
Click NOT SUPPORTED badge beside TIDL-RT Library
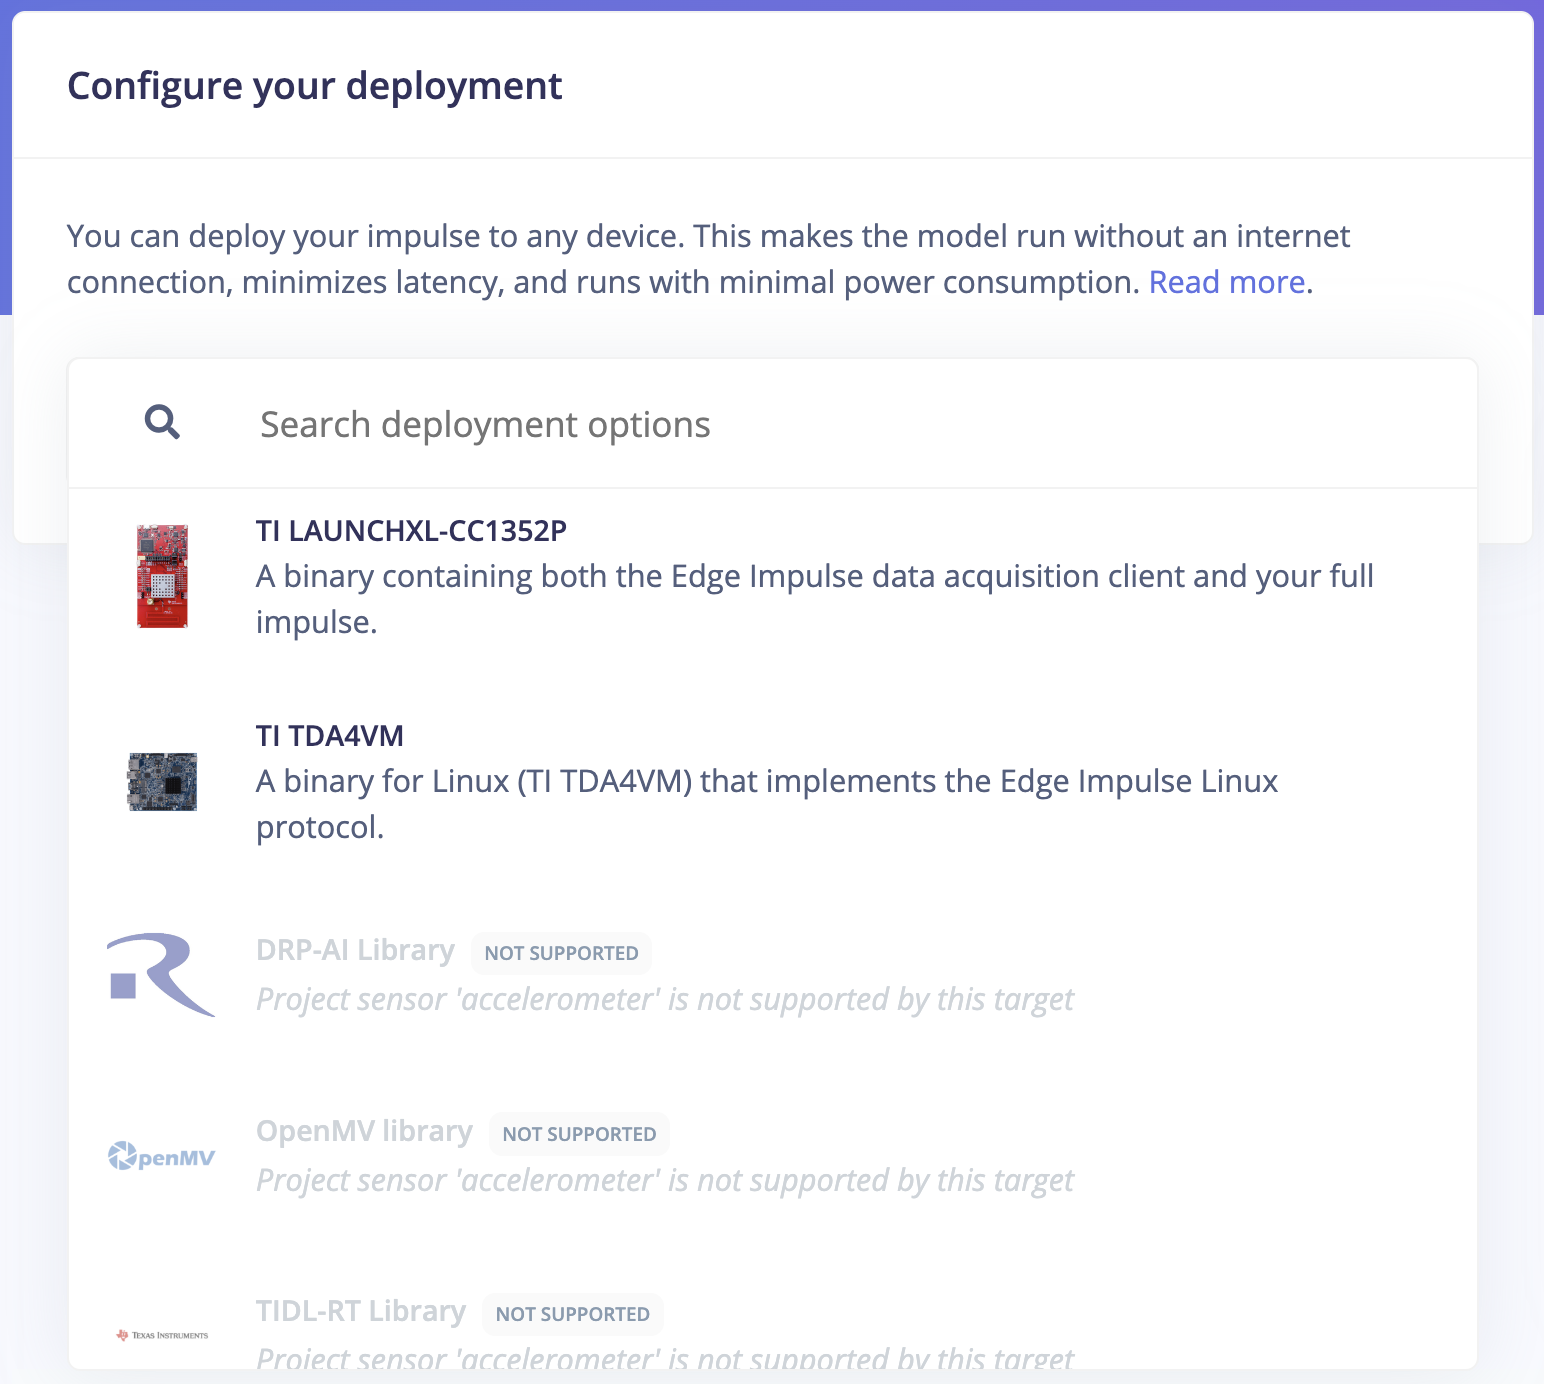tap(572, 1315)
